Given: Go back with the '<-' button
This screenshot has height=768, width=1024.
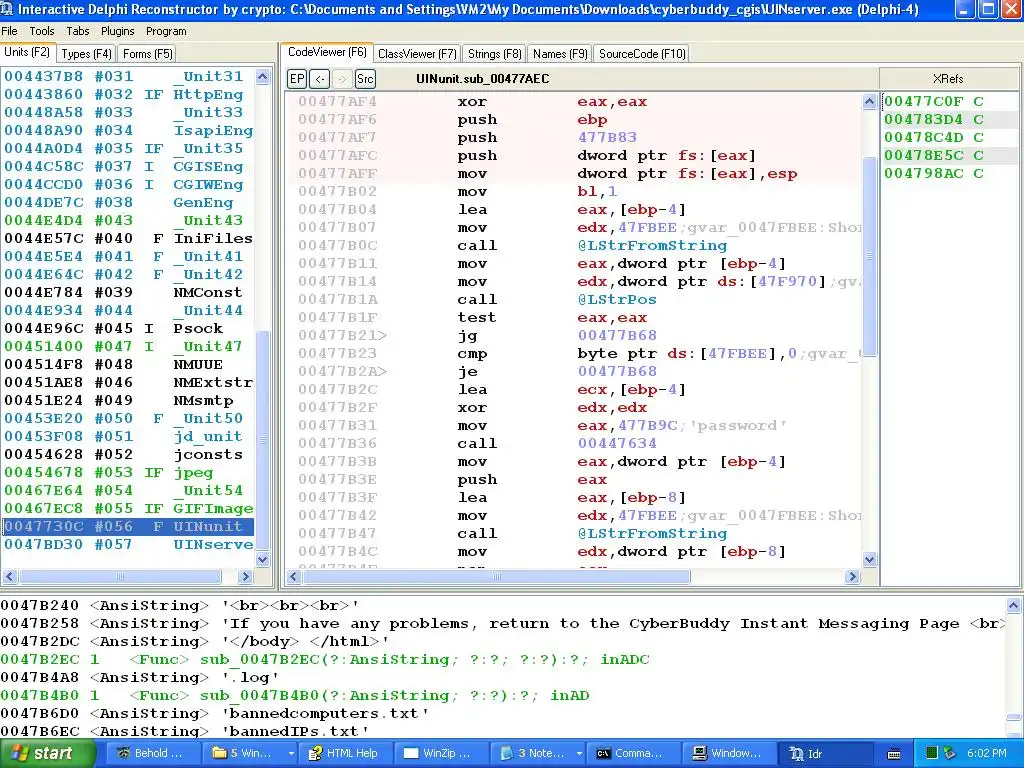Looking at the screenshot, I should click(319, 79).
